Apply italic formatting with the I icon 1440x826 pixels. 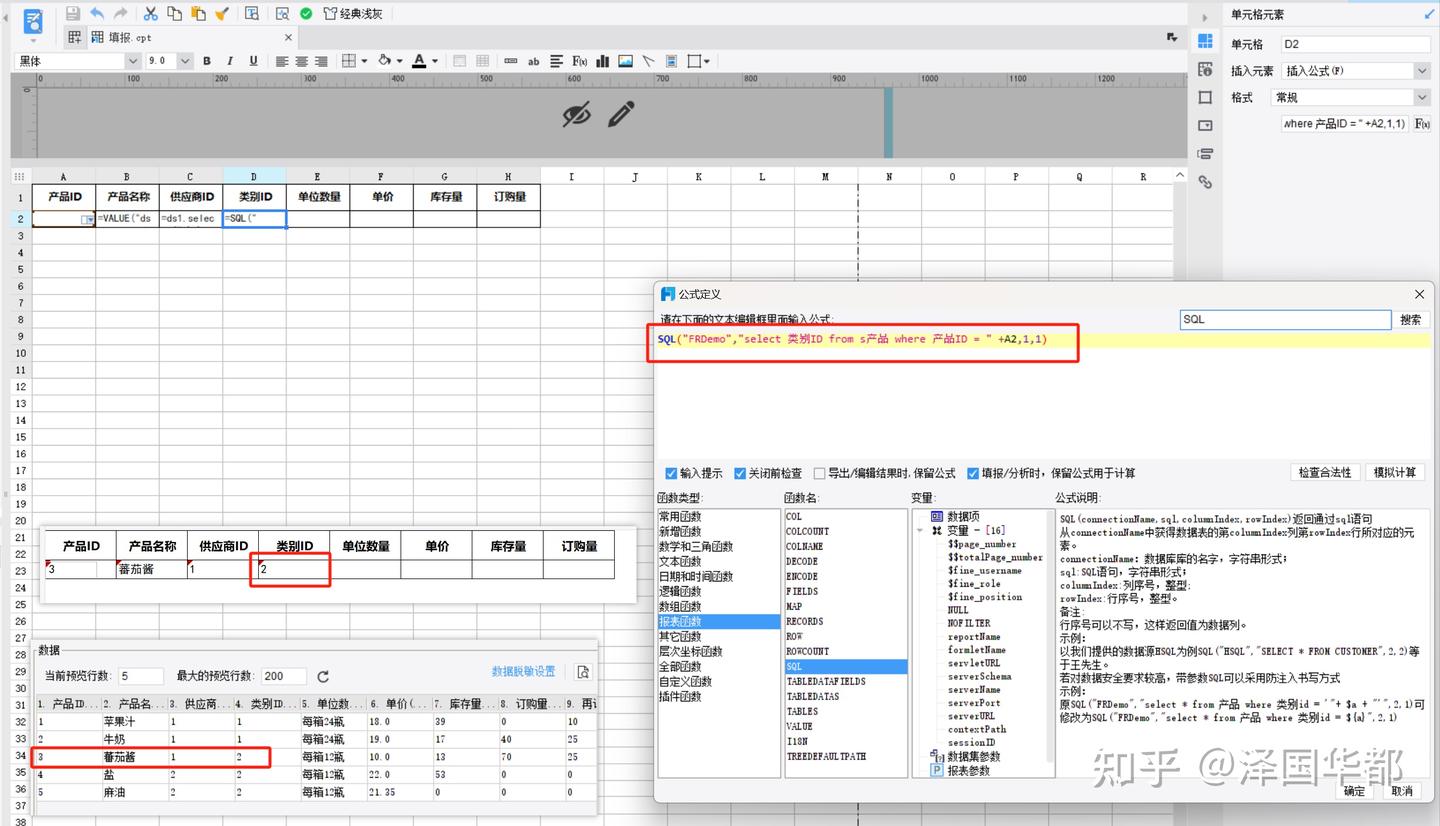click(230, 61)
